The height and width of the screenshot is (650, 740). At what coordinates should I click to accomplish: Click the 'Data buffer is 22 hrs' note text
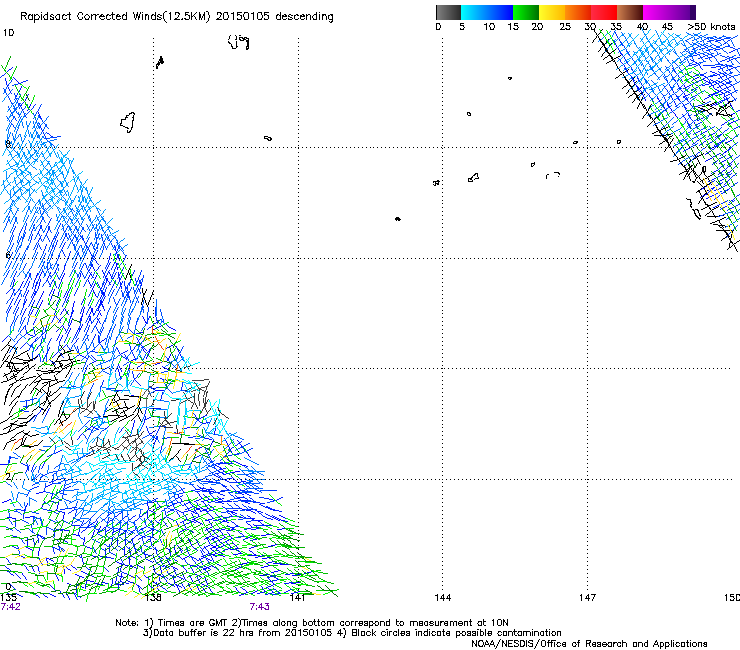pyautogui.click(x=204, y=633)
